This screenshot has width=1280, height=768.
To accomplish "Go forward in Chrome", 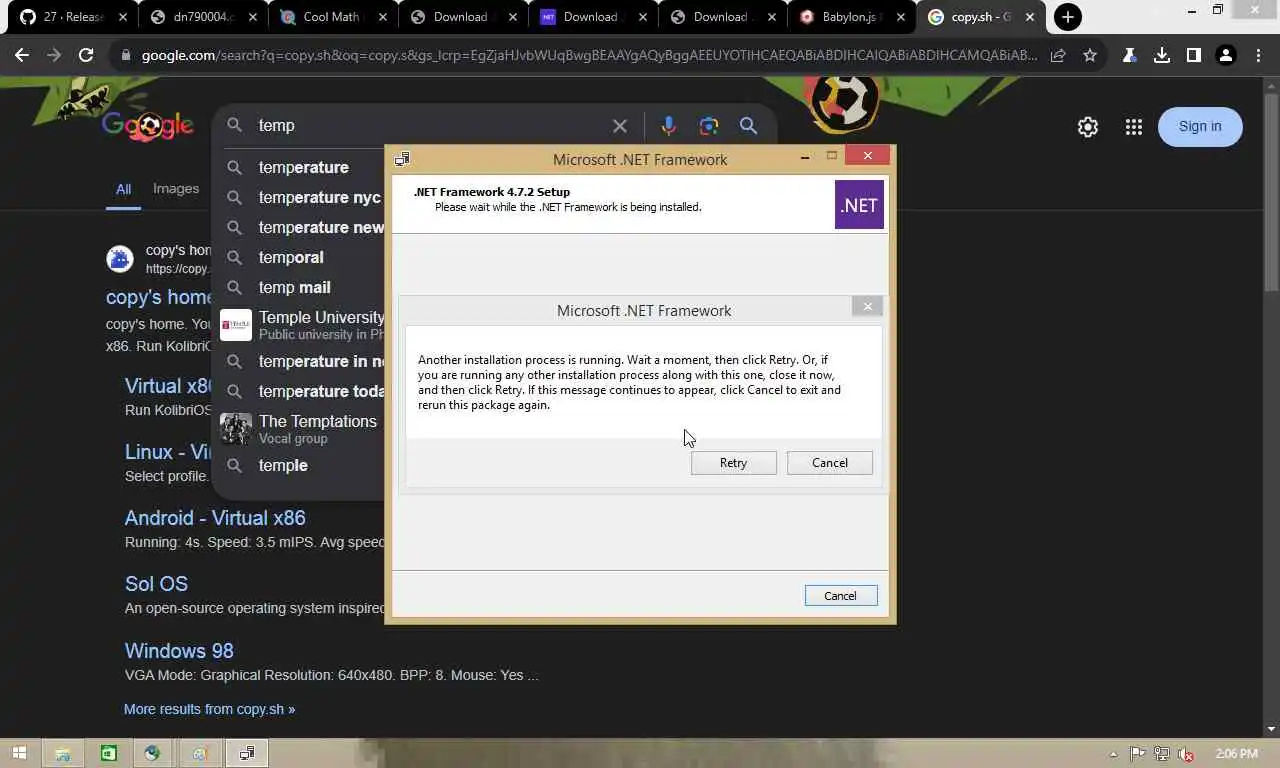I will tap(54, 55).
